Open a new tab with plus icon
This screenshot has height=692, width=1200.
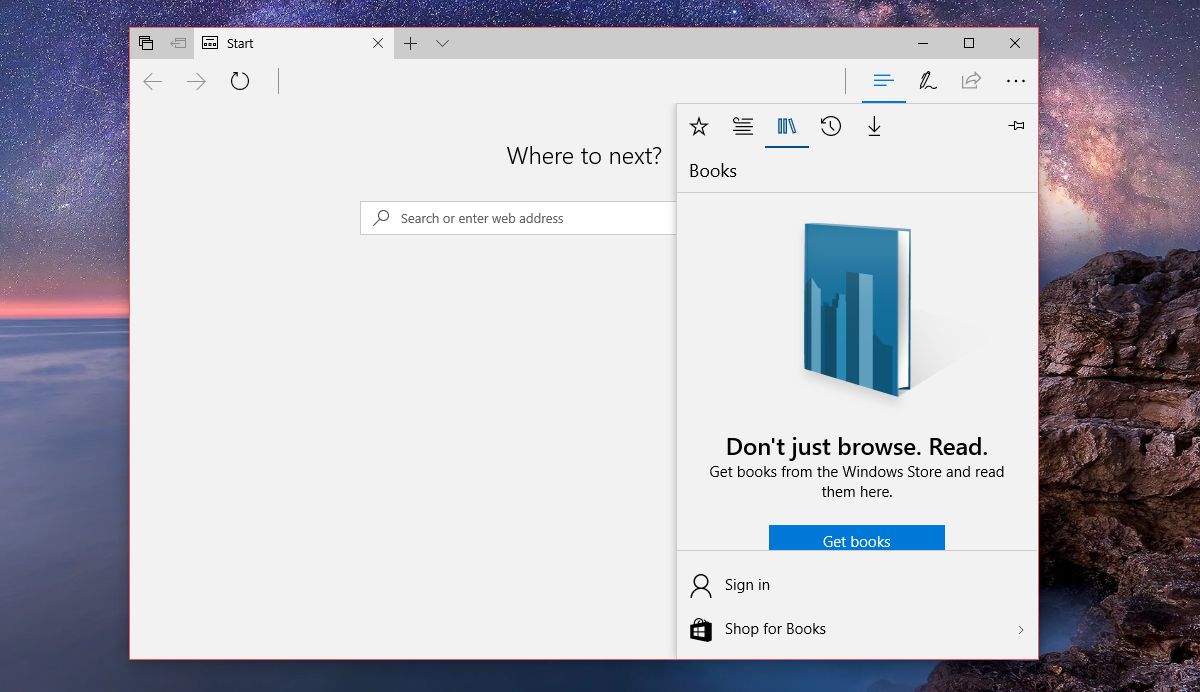click(410, 43)
